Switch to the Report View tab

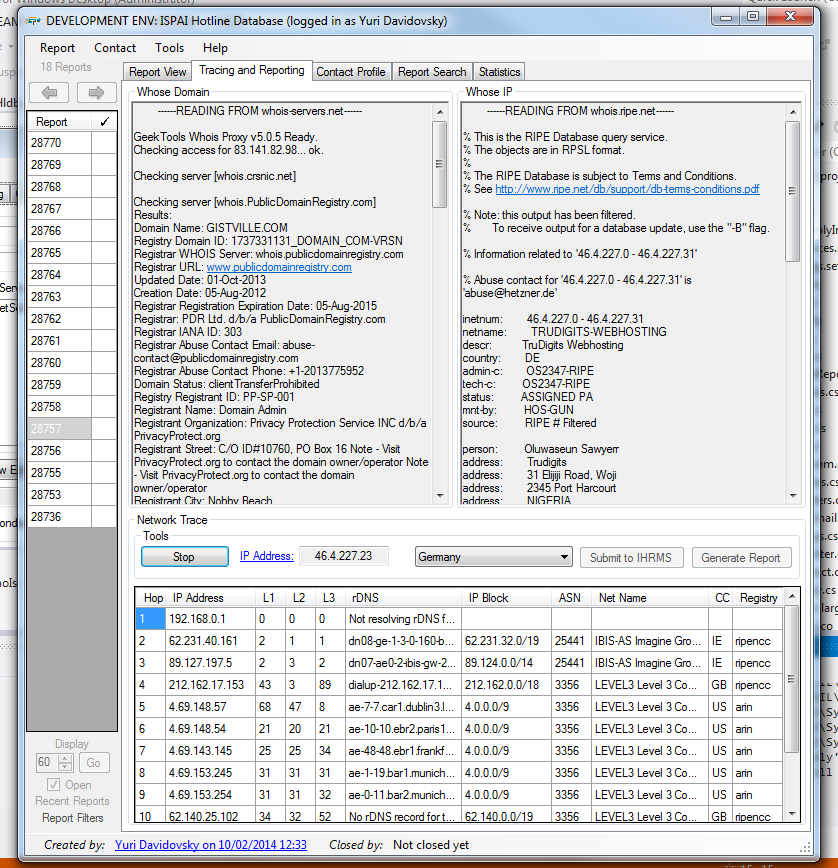tap(157, 72)
